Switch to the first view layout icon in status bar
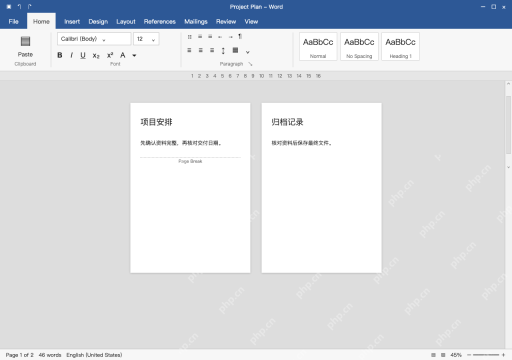 click(x=433, y=355)
